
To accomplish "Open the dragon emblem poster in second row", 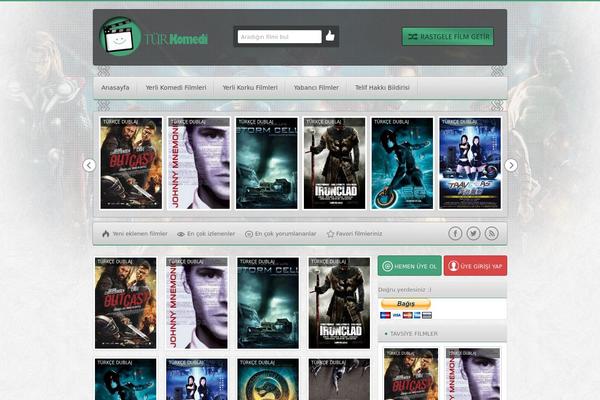I will pyautogui.click(x=268, y=379).
